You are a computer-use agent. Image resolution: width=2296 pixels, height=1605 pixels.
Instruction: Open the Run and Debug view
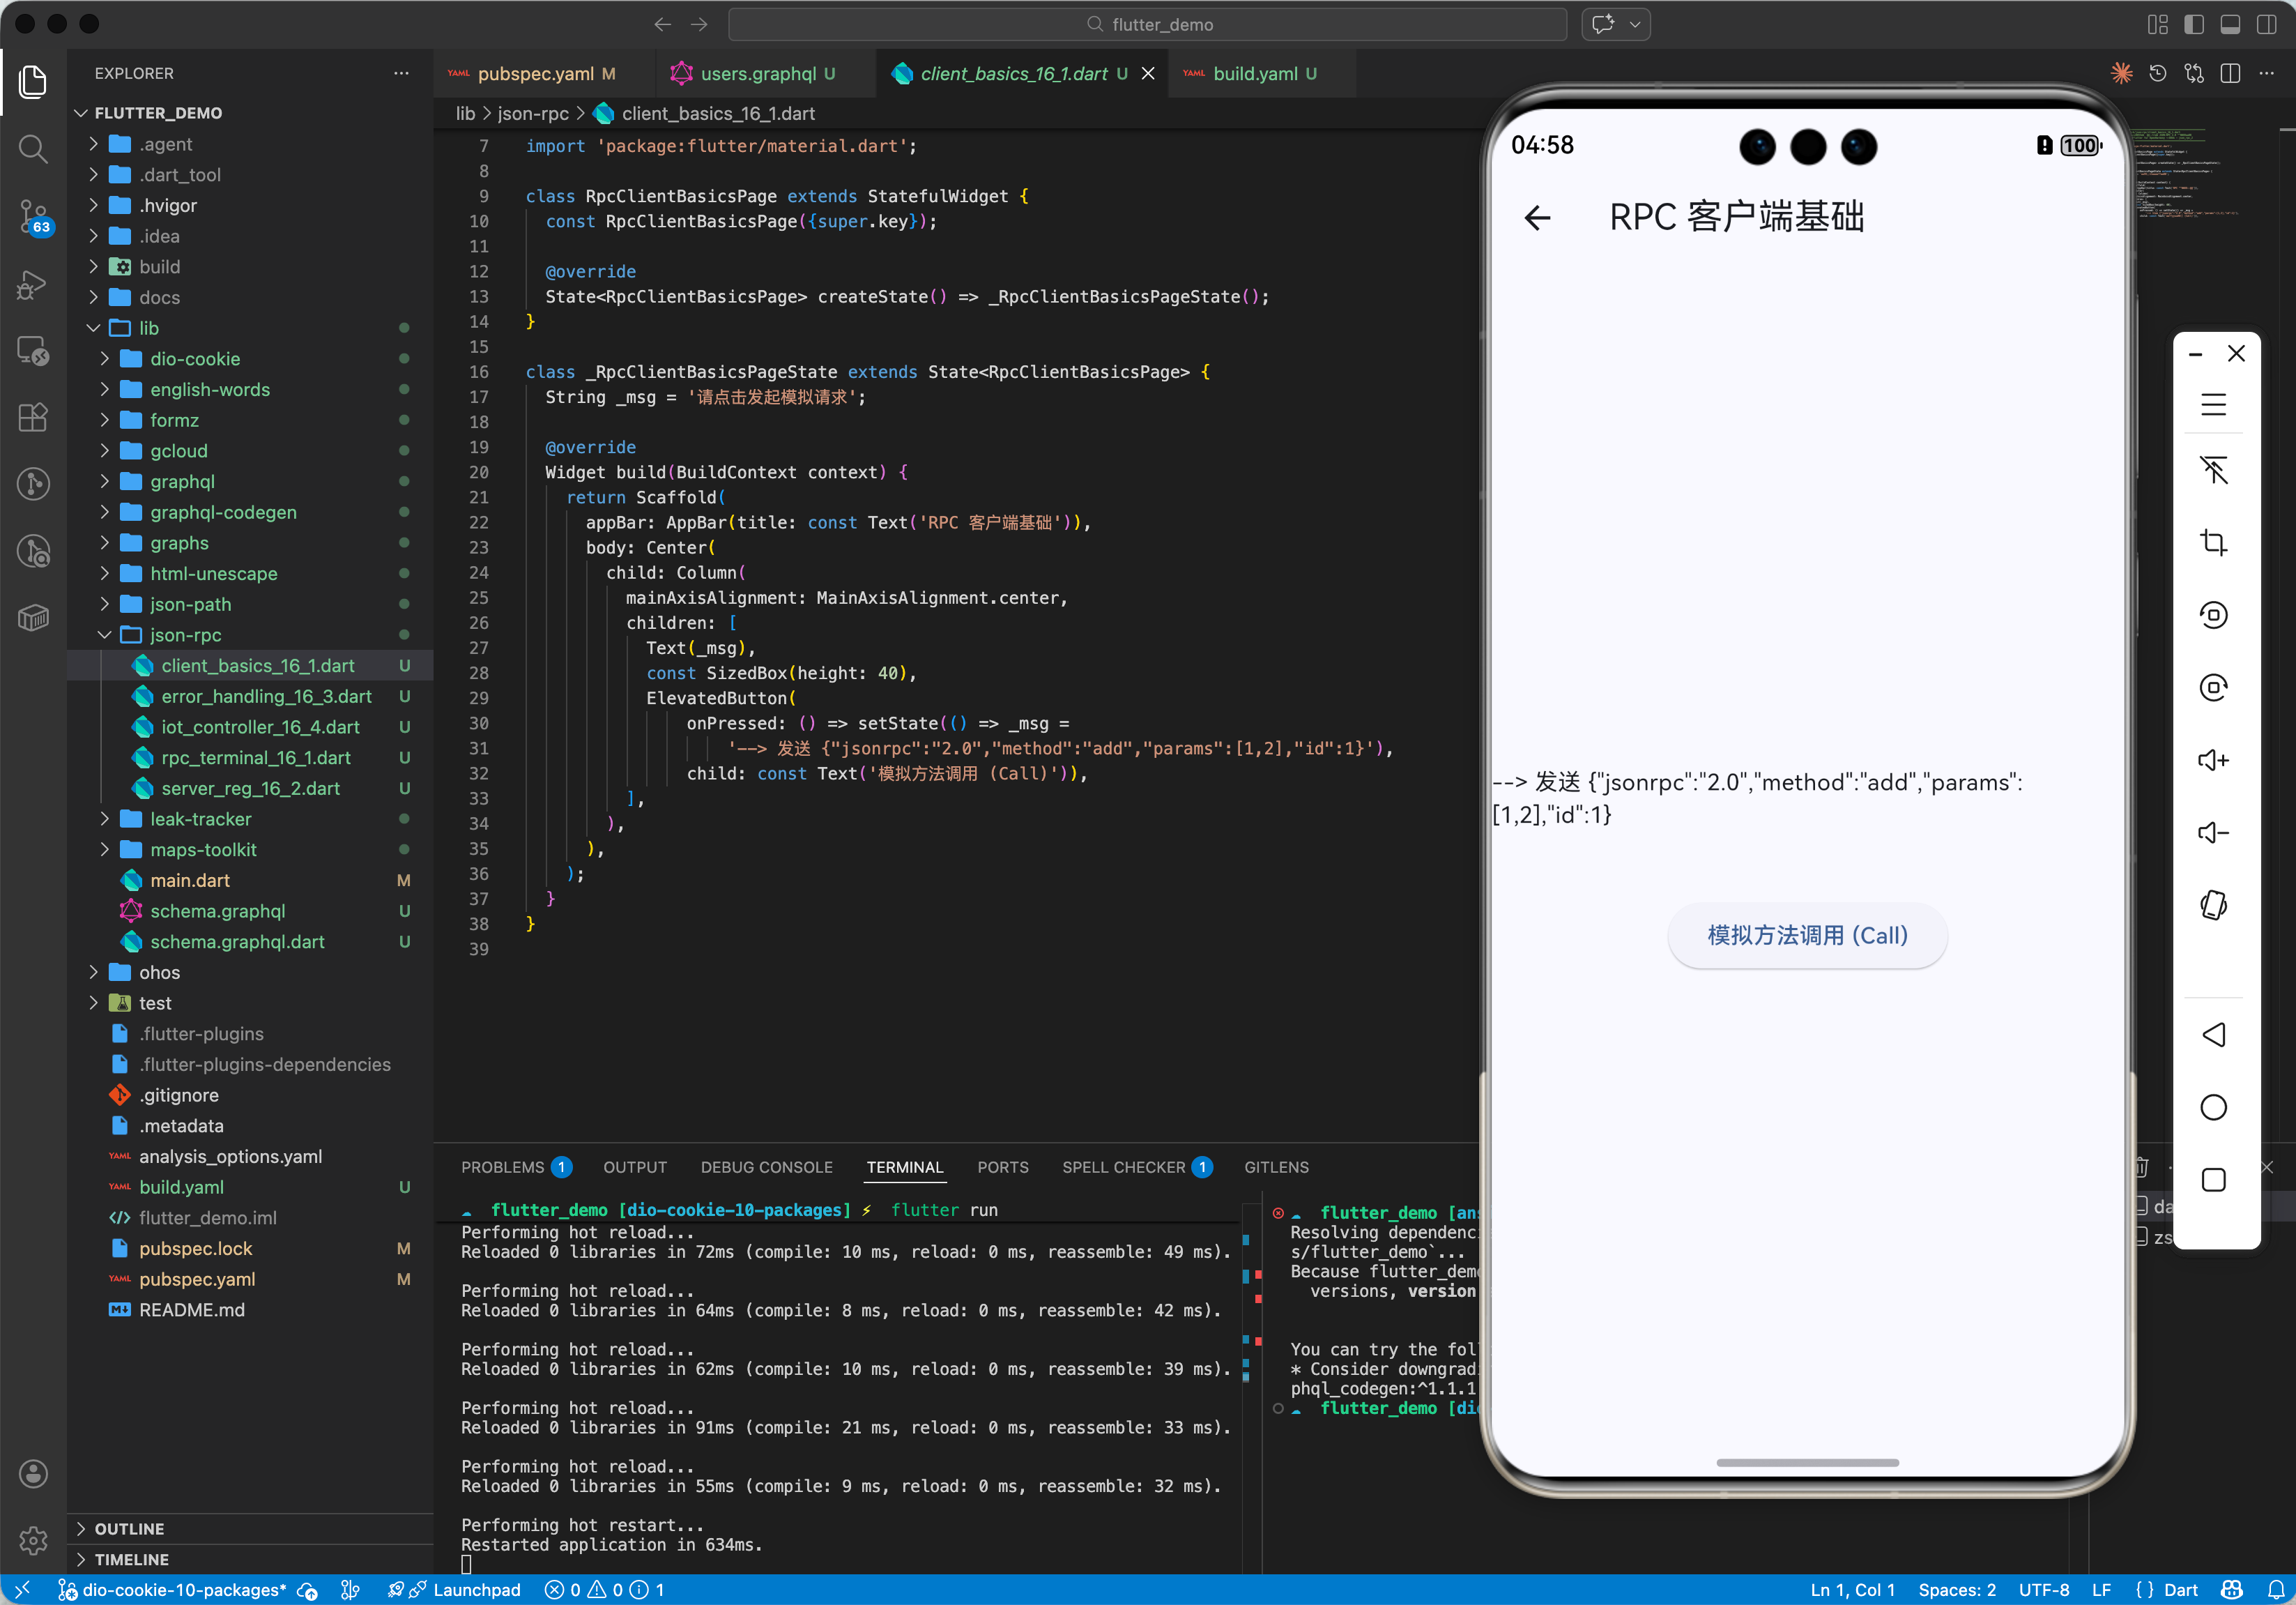click(x=33, y=284)
